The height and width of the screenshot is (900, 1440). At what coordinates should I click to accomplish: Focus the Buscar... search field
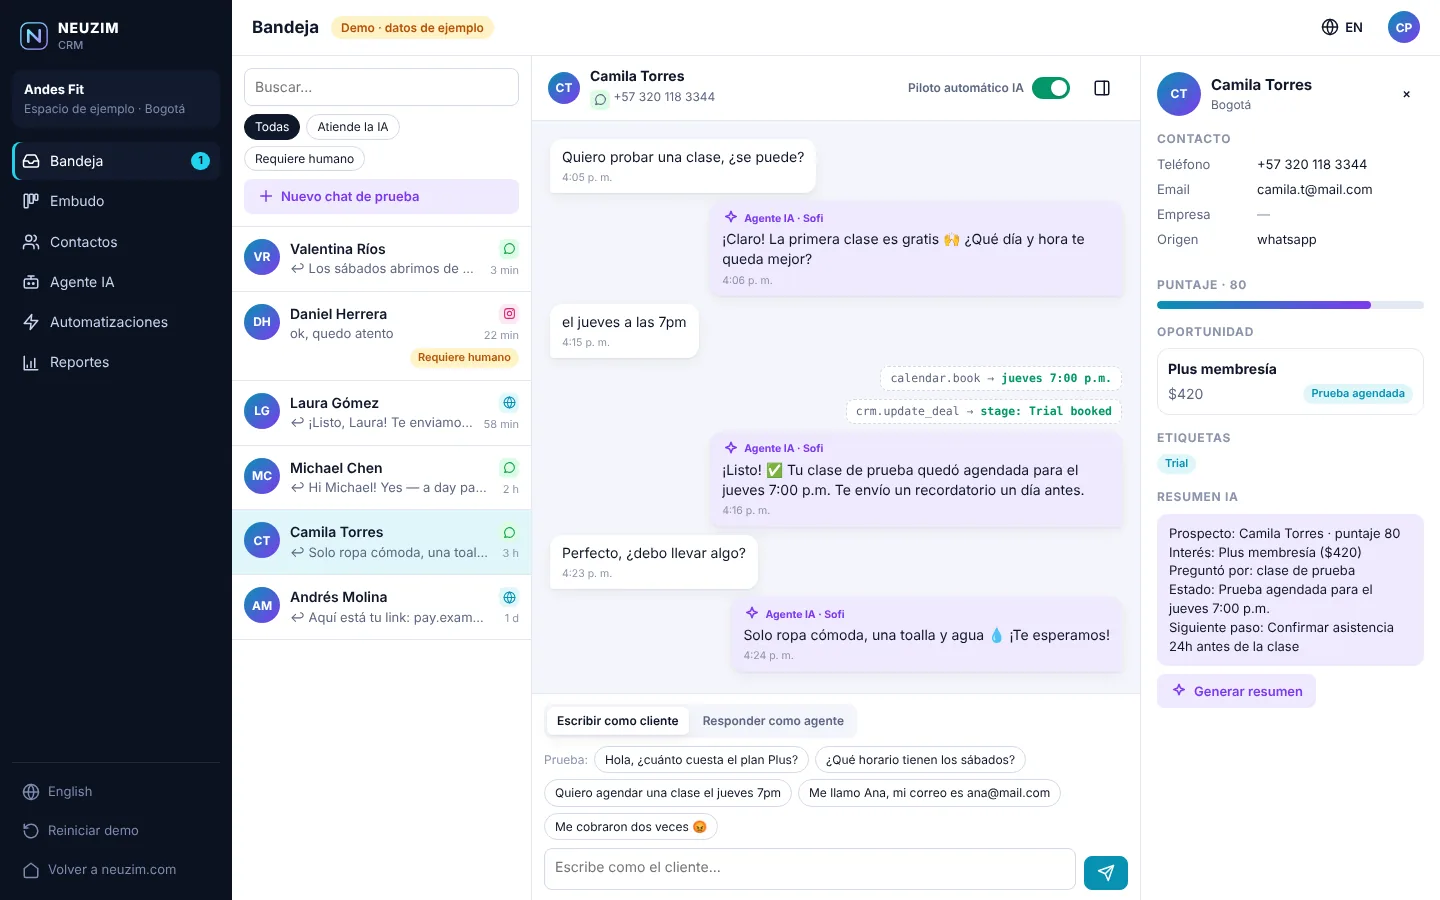pyautogui.click(x=381, y=87)
